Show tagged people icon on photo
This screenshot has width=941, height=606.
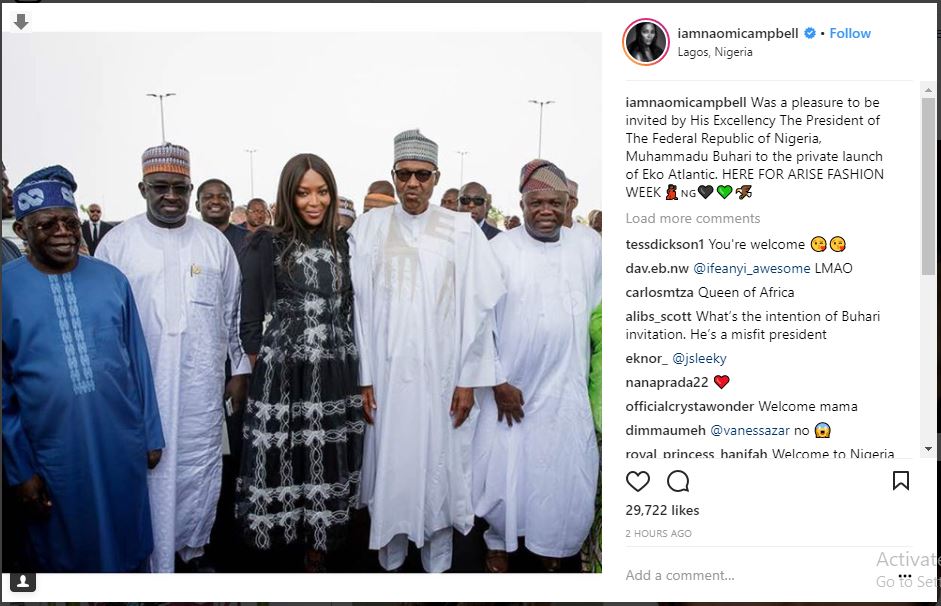(x=23, y=581)
